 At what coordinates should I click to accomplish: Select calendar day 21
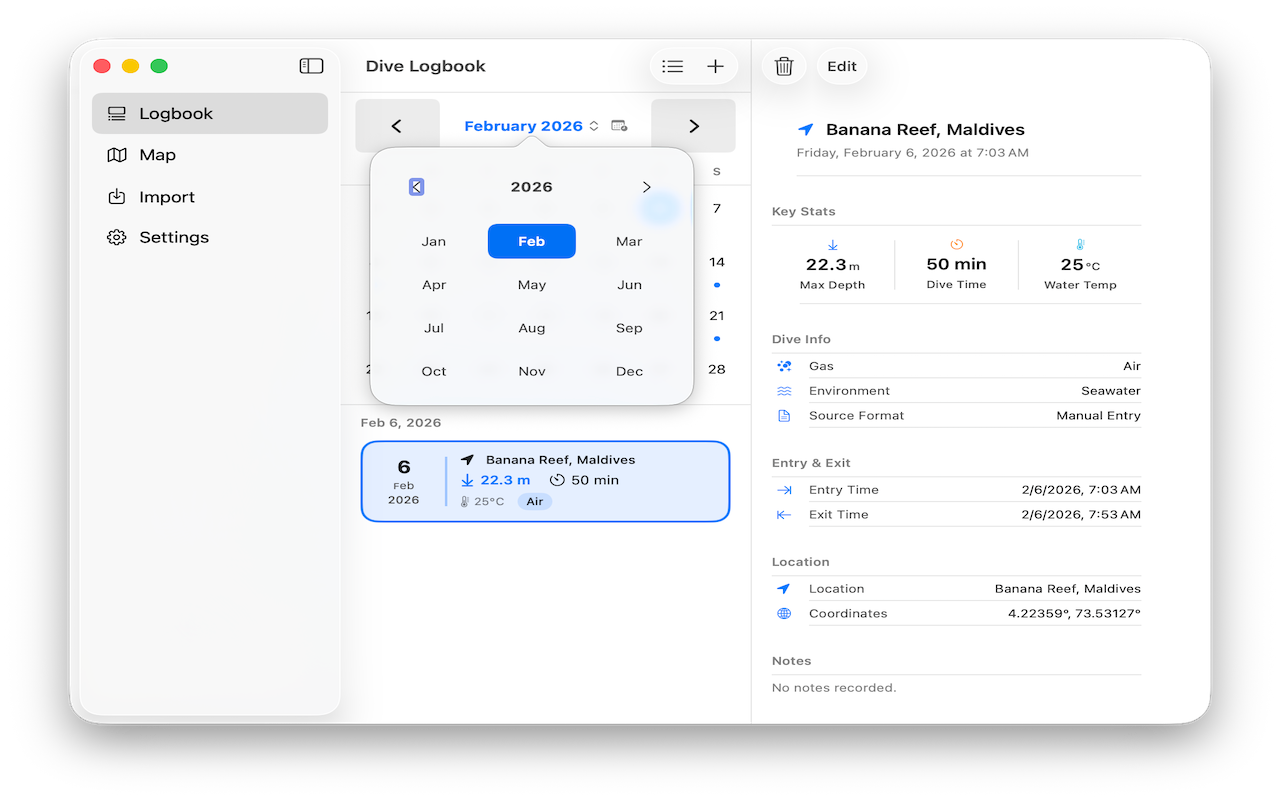click(x=716, y=316)
